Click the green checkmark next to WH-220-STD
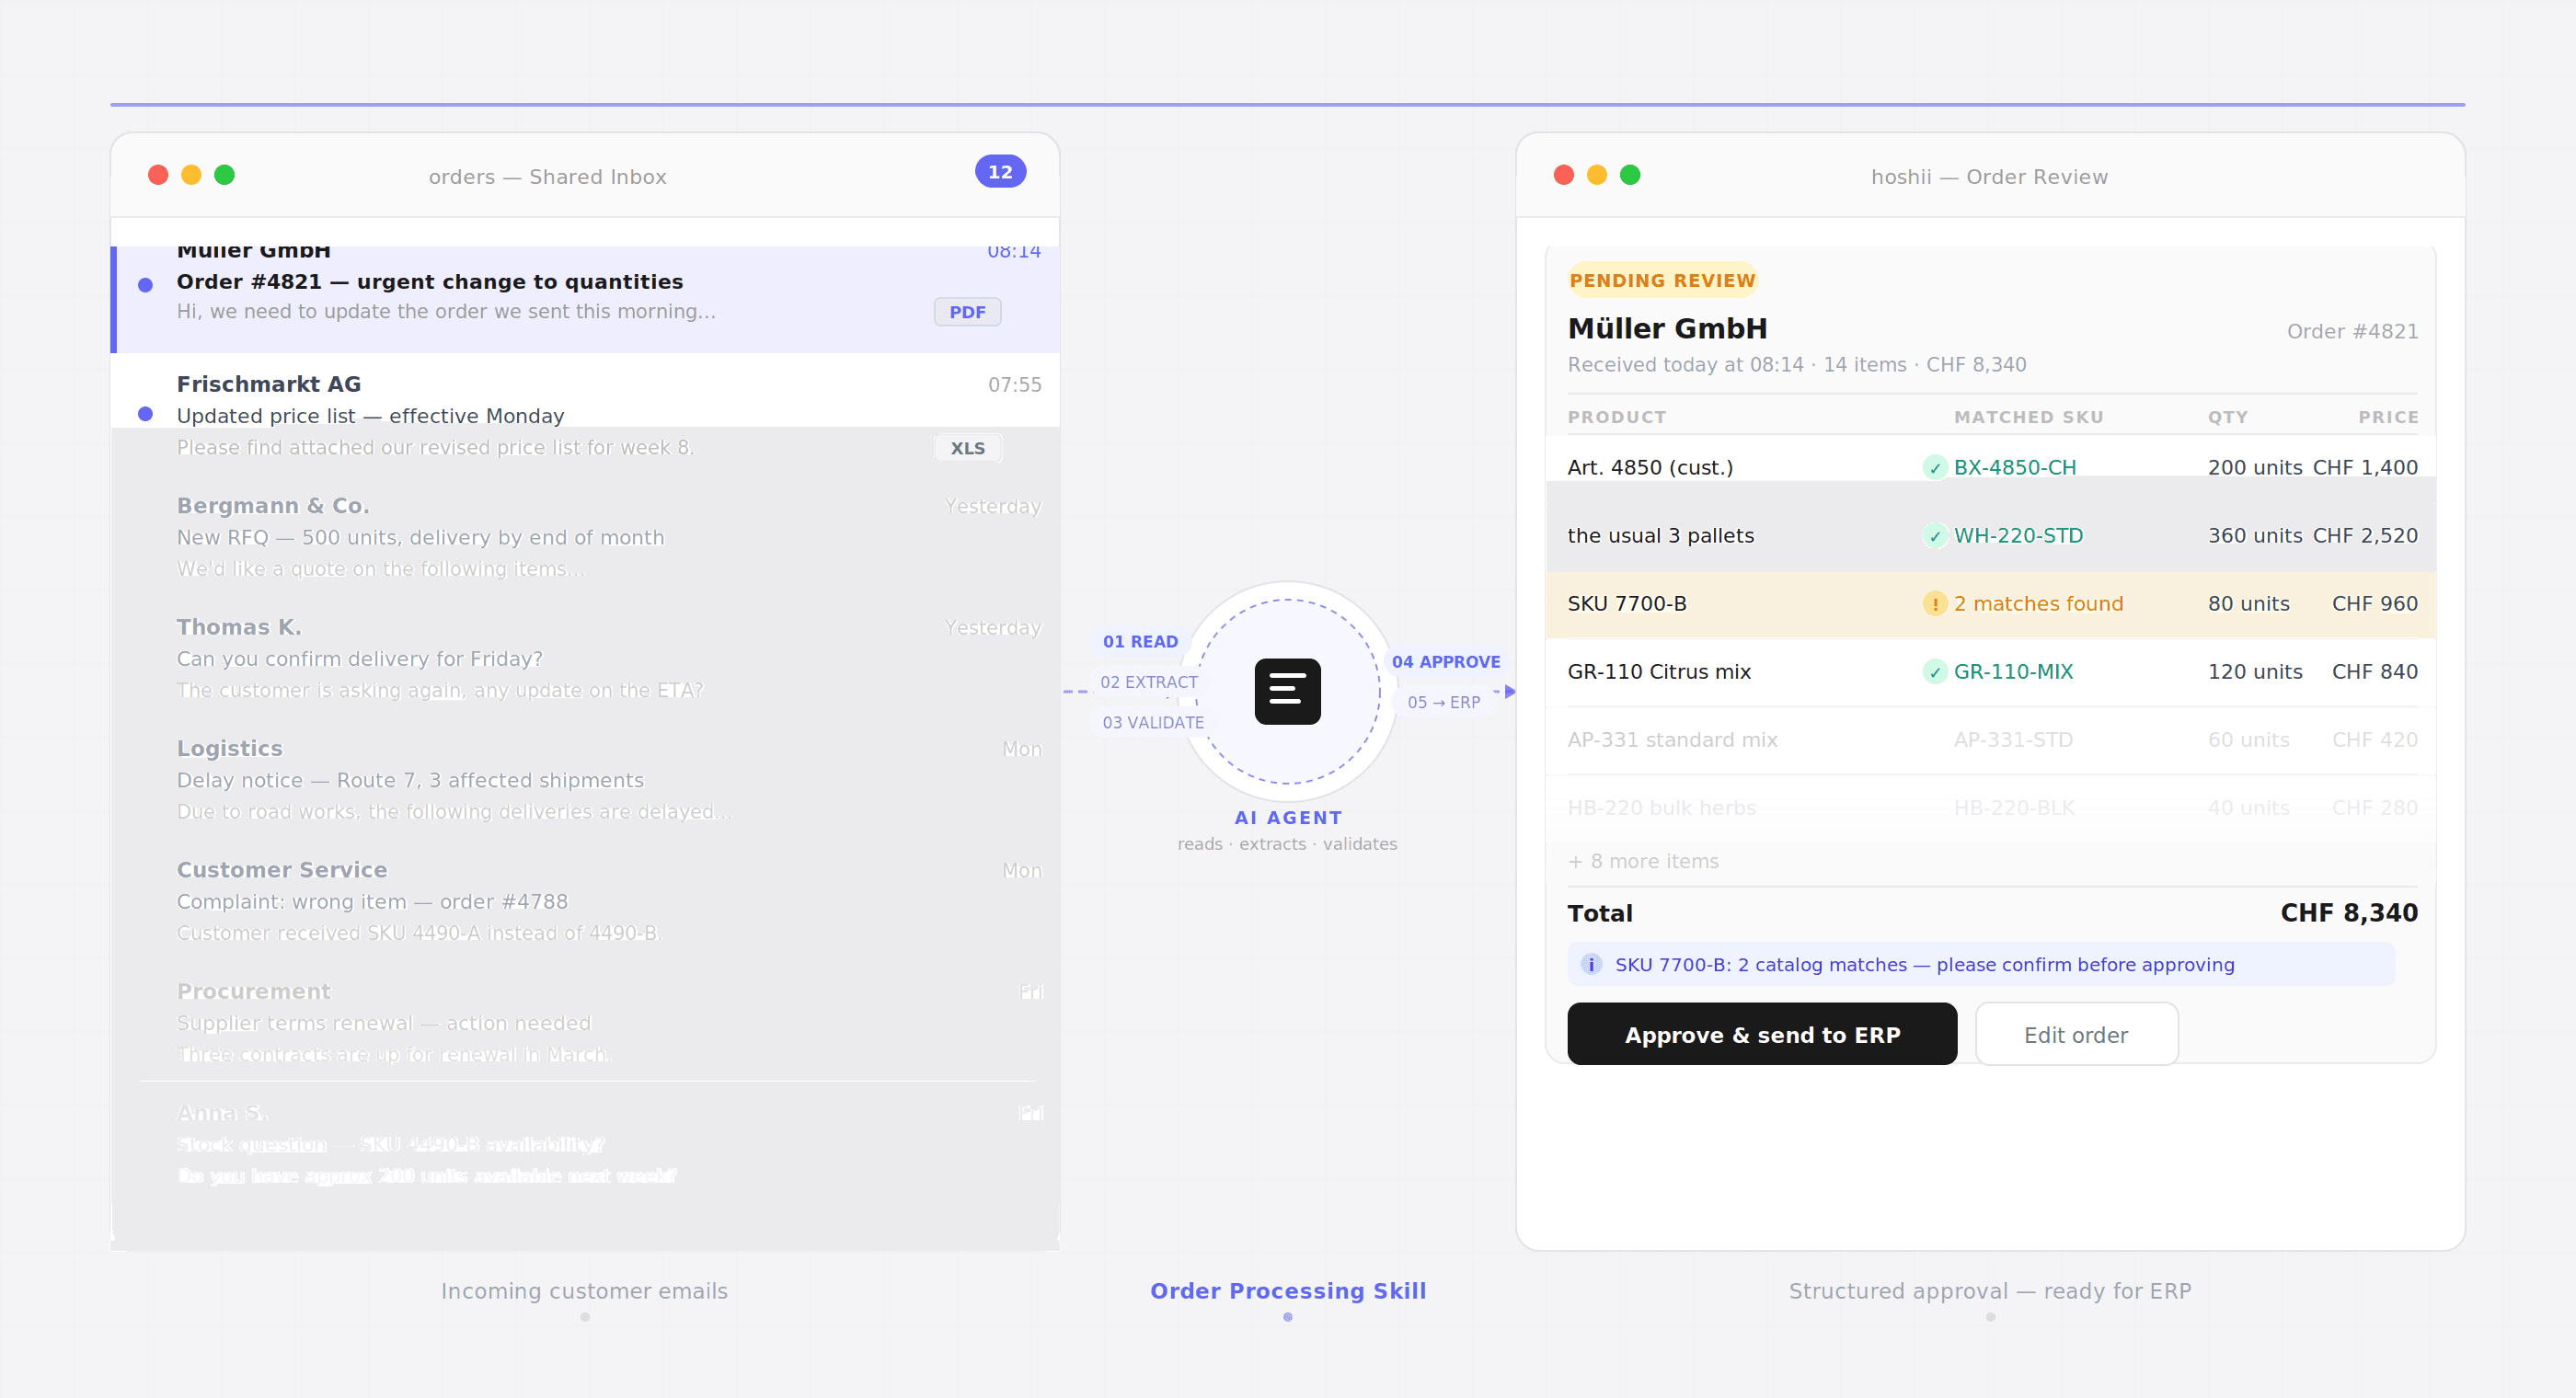The image size is (2576, 1398). [1934, 536]
